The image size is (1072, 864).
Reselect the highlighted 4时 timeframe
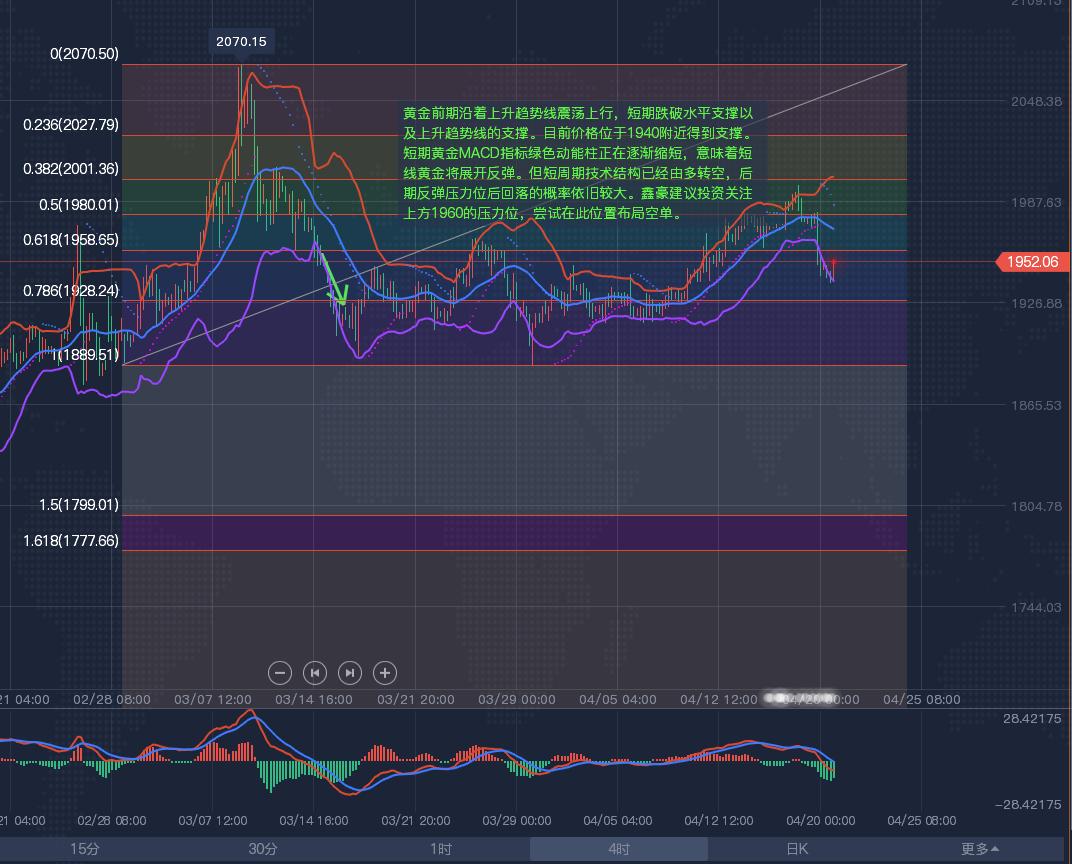tap(618, 847)
